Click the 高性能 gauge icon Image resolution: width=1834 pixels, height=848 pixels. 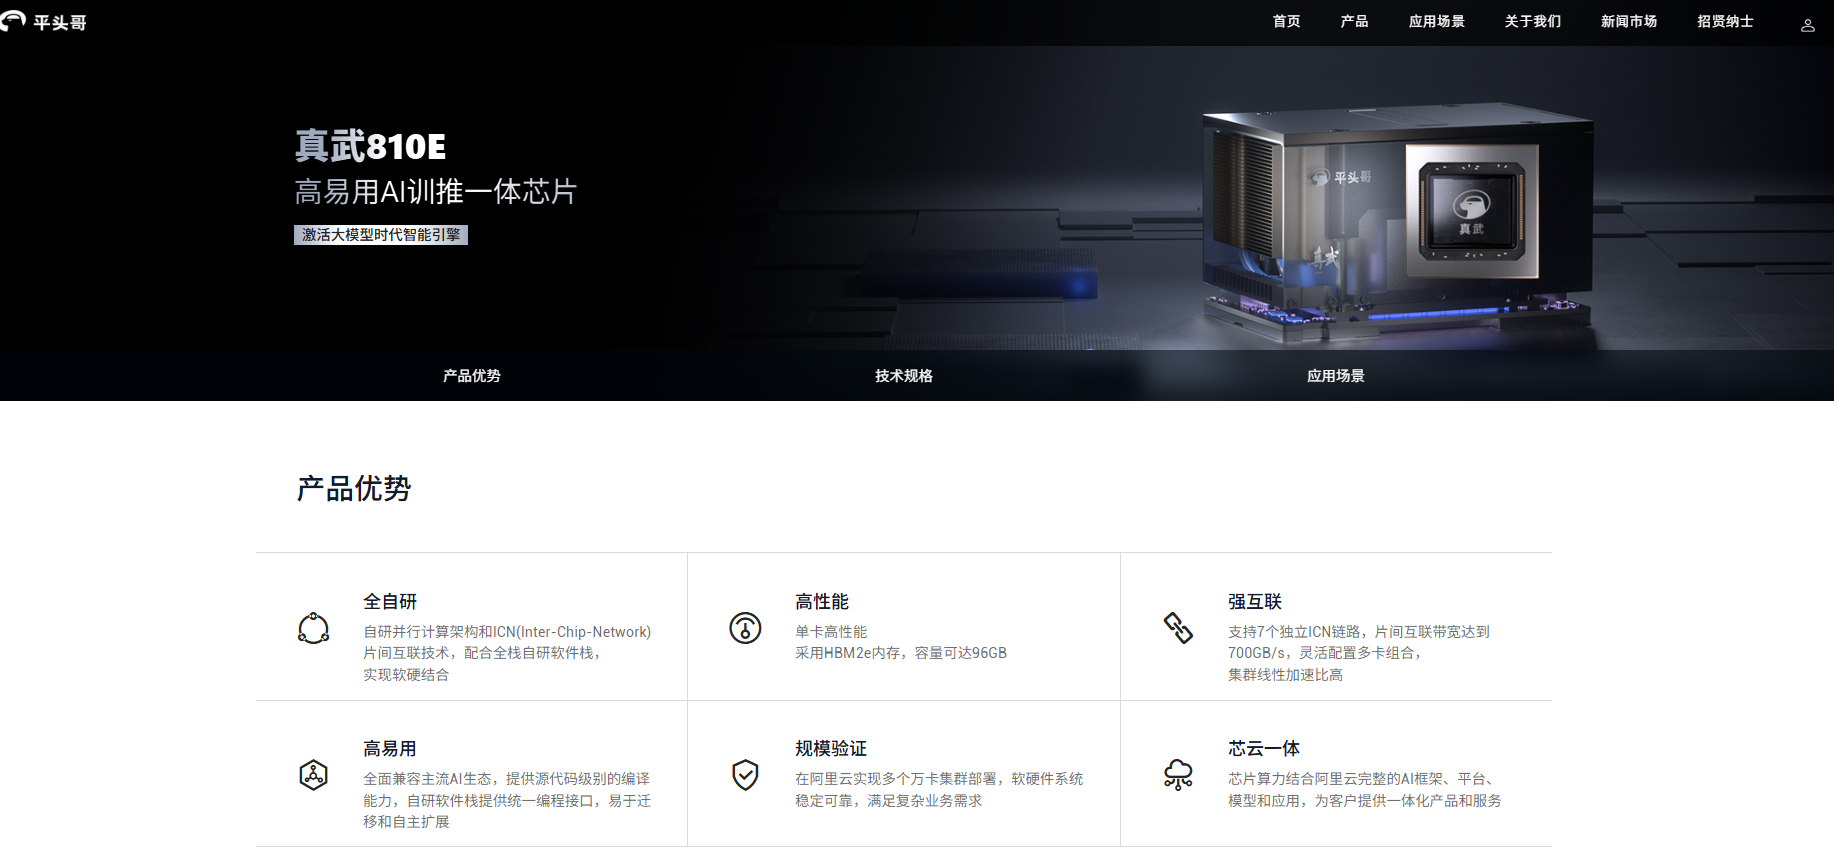click(745, 628)
